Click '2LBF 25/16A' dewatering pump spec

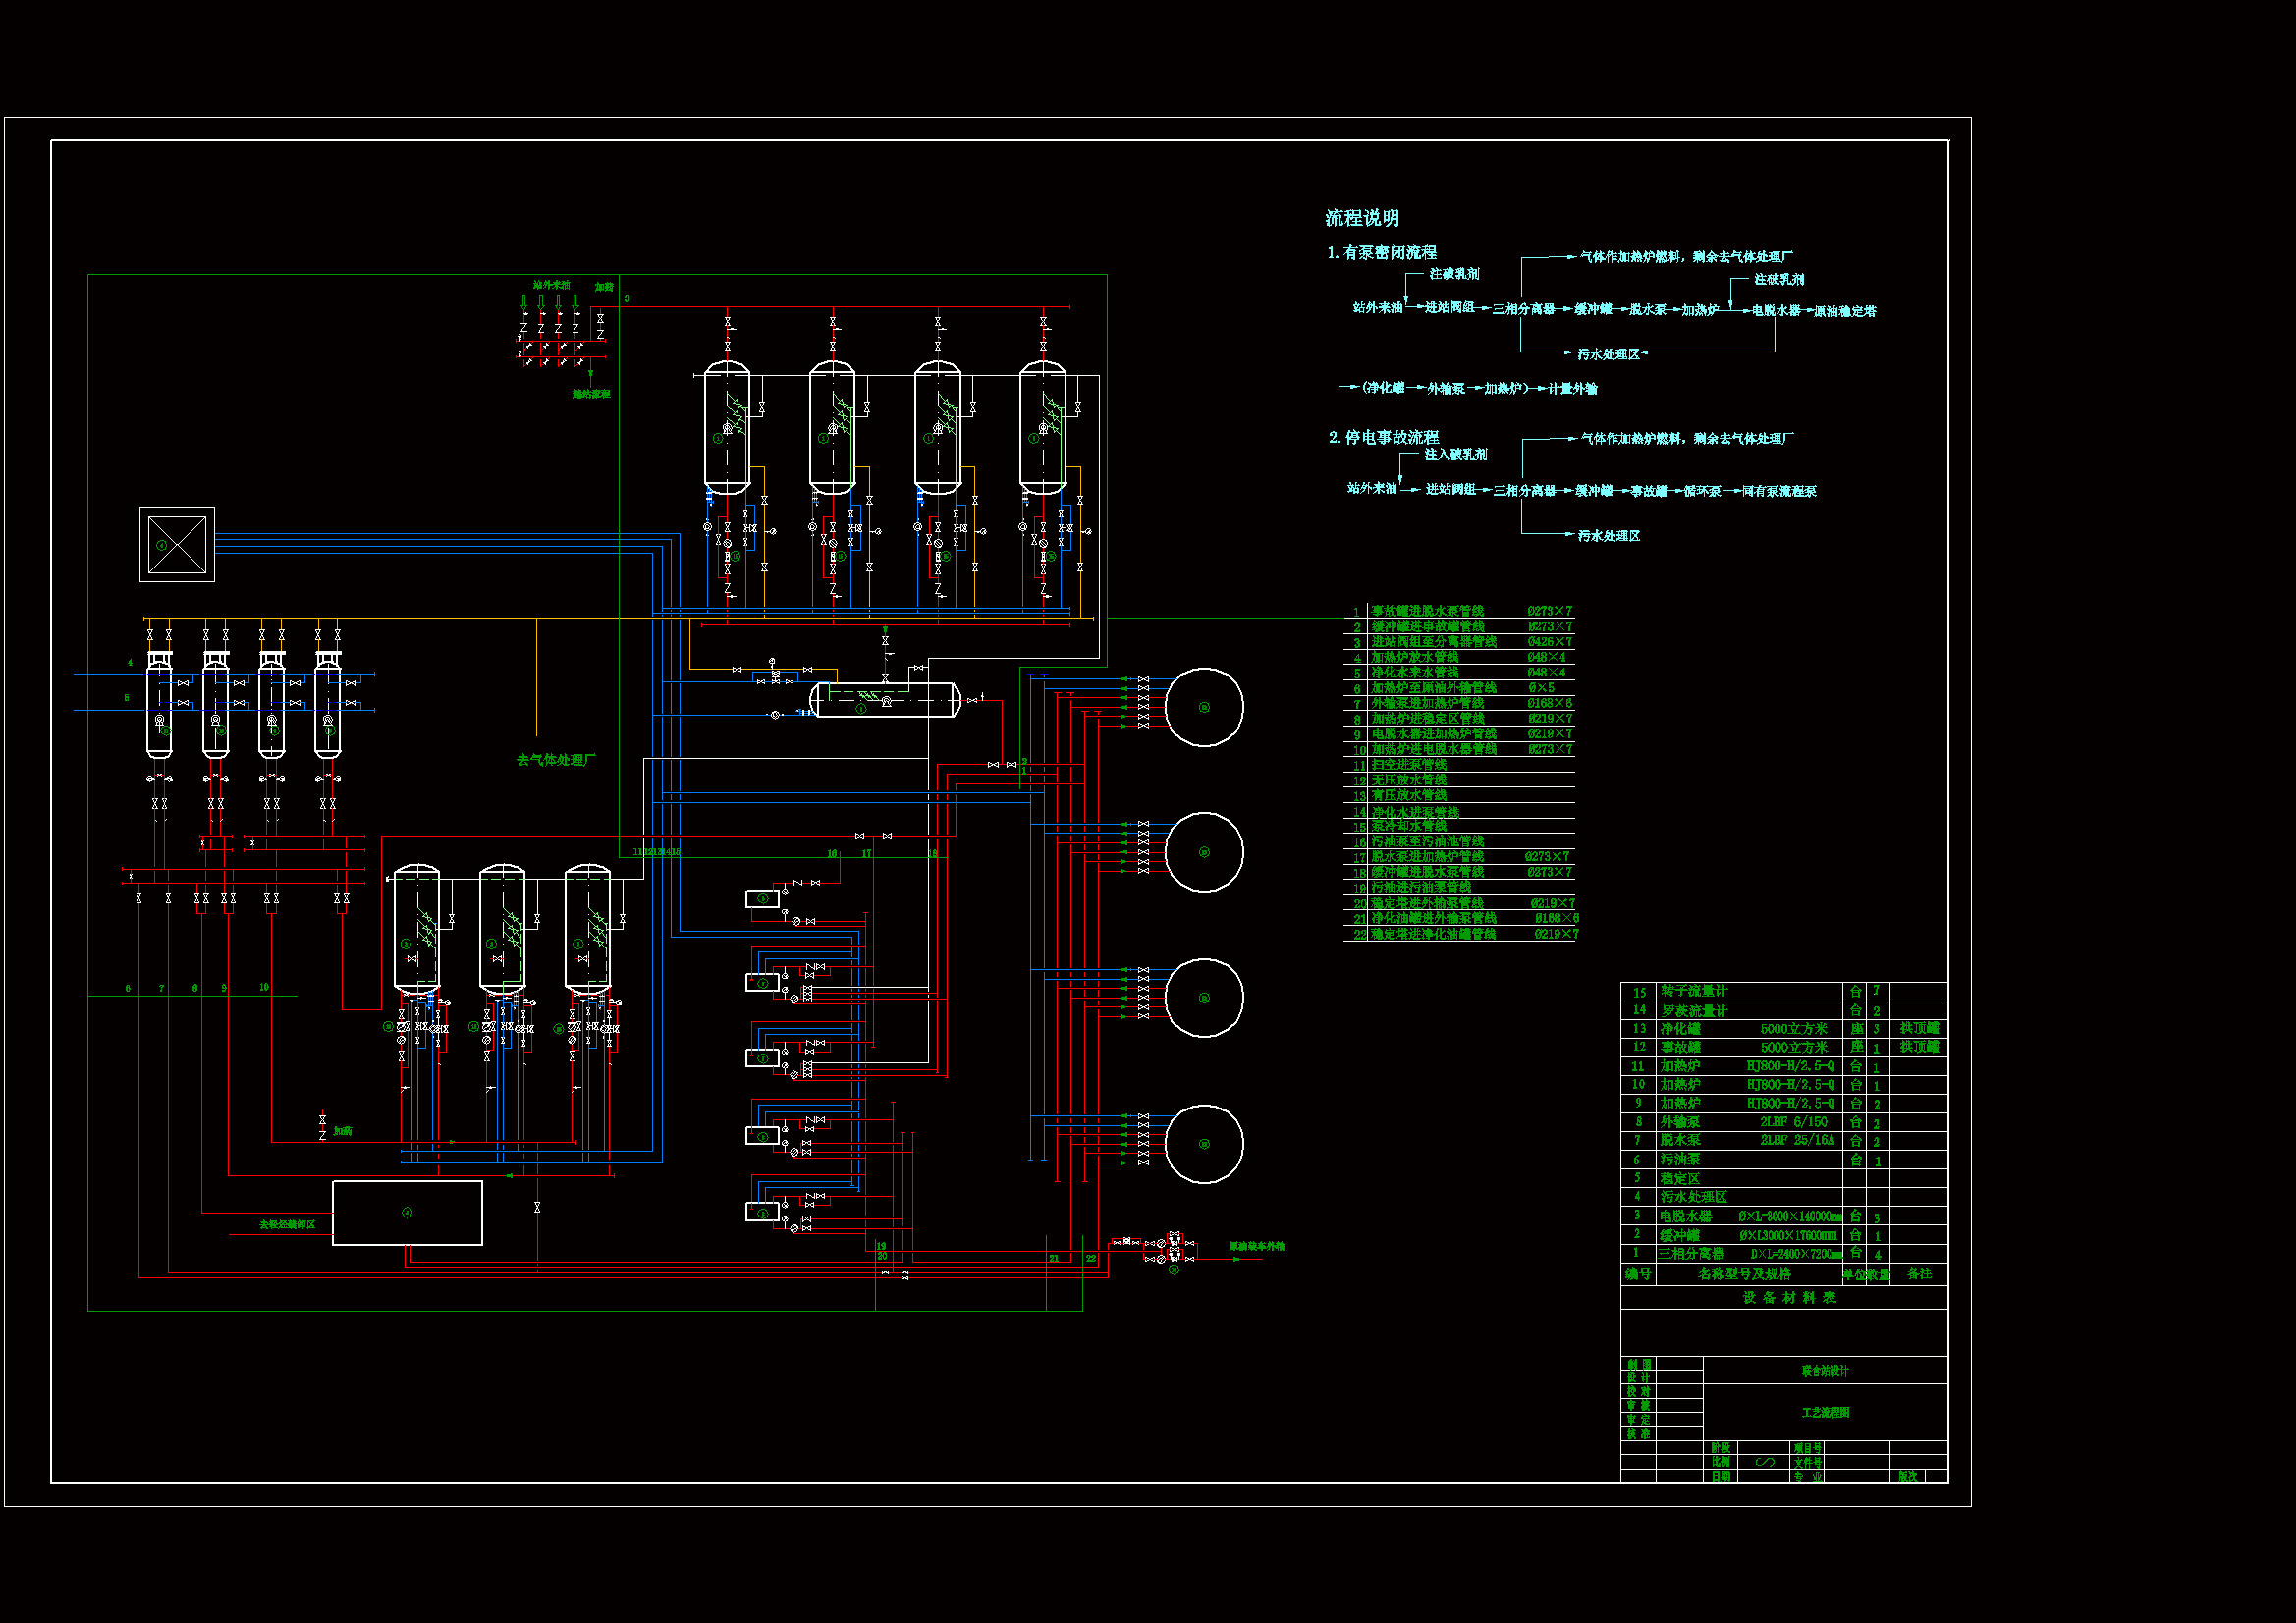(x=1797, y=1141)
